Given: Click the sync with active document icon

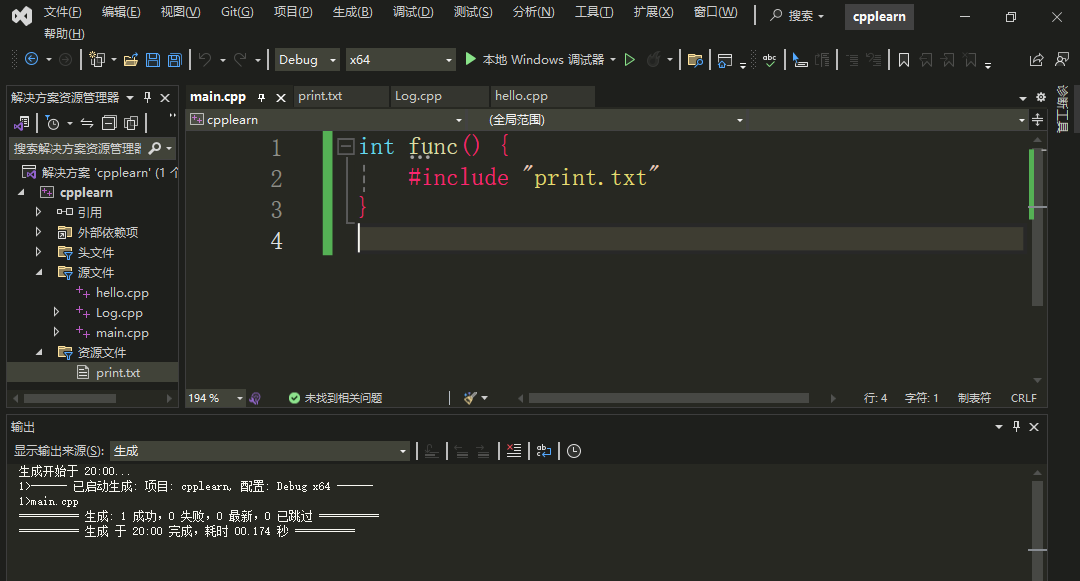Looking at the screenshot, I should tap(87, 123).
